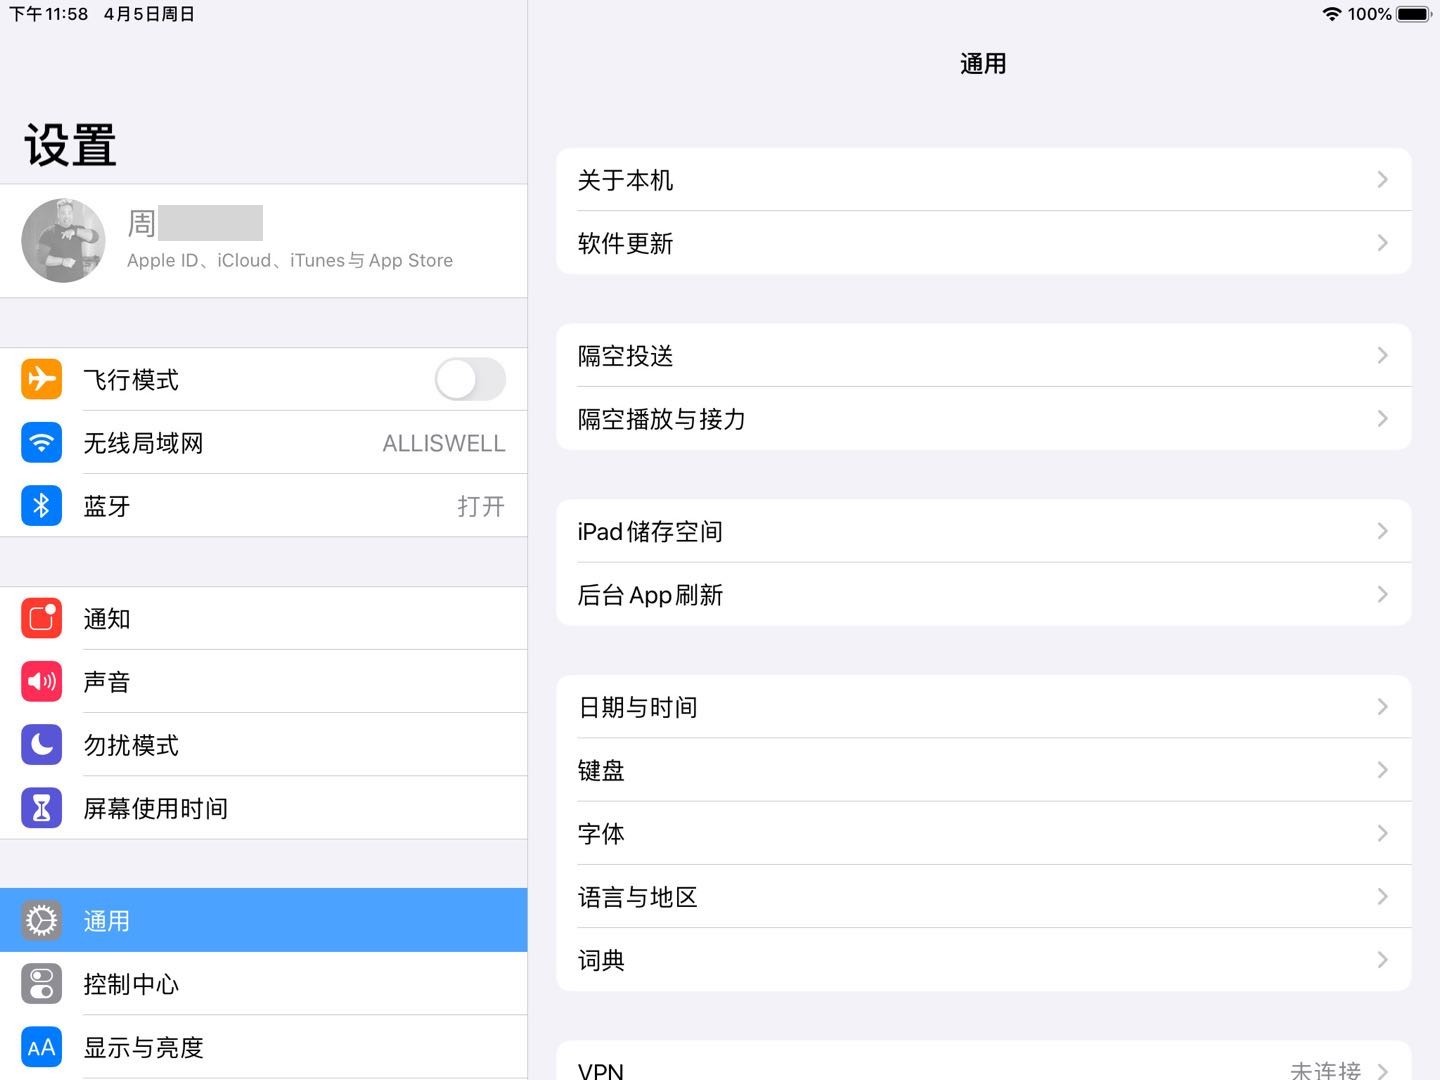Expand the 键盘 row chevron
This screenshot has width=1440, height=1080.
coord(1382,770)
